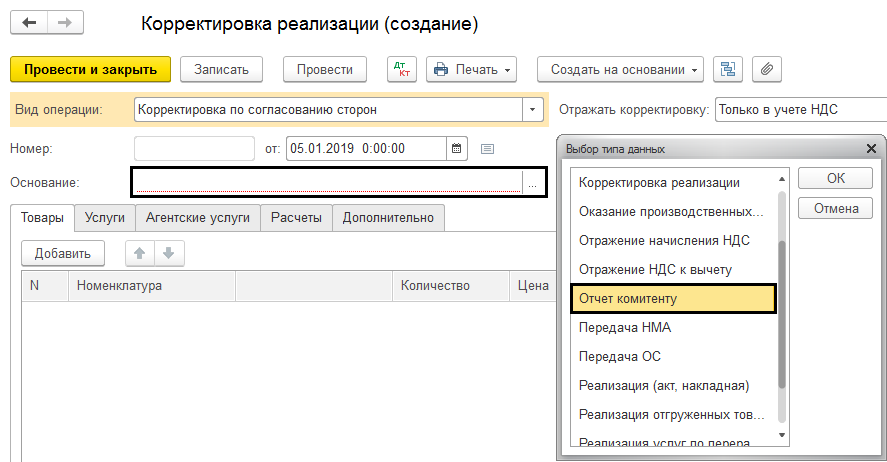
Task: Expand Создать на основании menu
Action: (620, 69)
